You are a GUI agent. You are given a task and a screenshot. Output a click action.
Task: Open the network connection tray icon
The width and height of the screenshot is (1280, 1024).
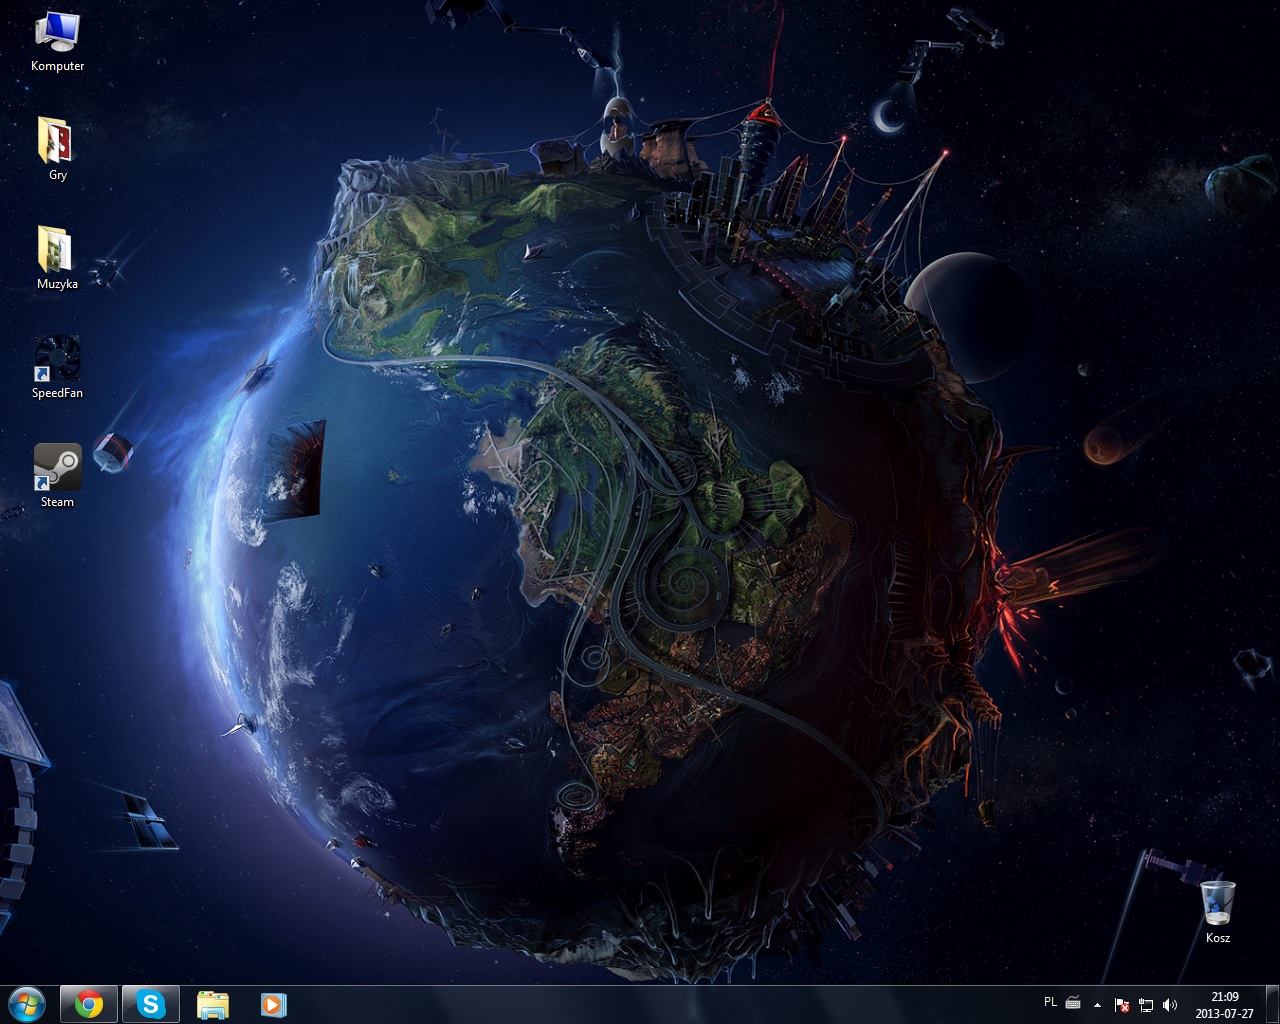[x=1146, y=1005]
